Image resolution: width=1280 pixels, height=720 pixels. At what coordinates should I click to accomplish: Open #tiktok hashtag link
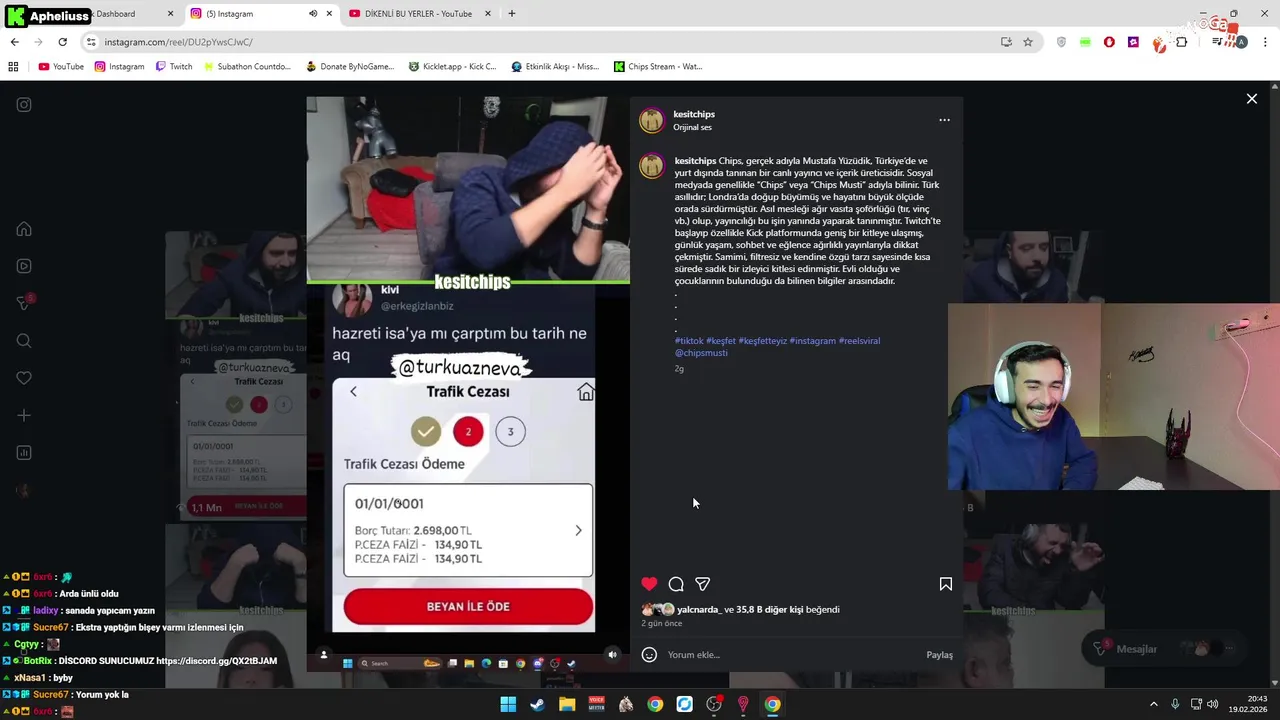pos(689,341)
